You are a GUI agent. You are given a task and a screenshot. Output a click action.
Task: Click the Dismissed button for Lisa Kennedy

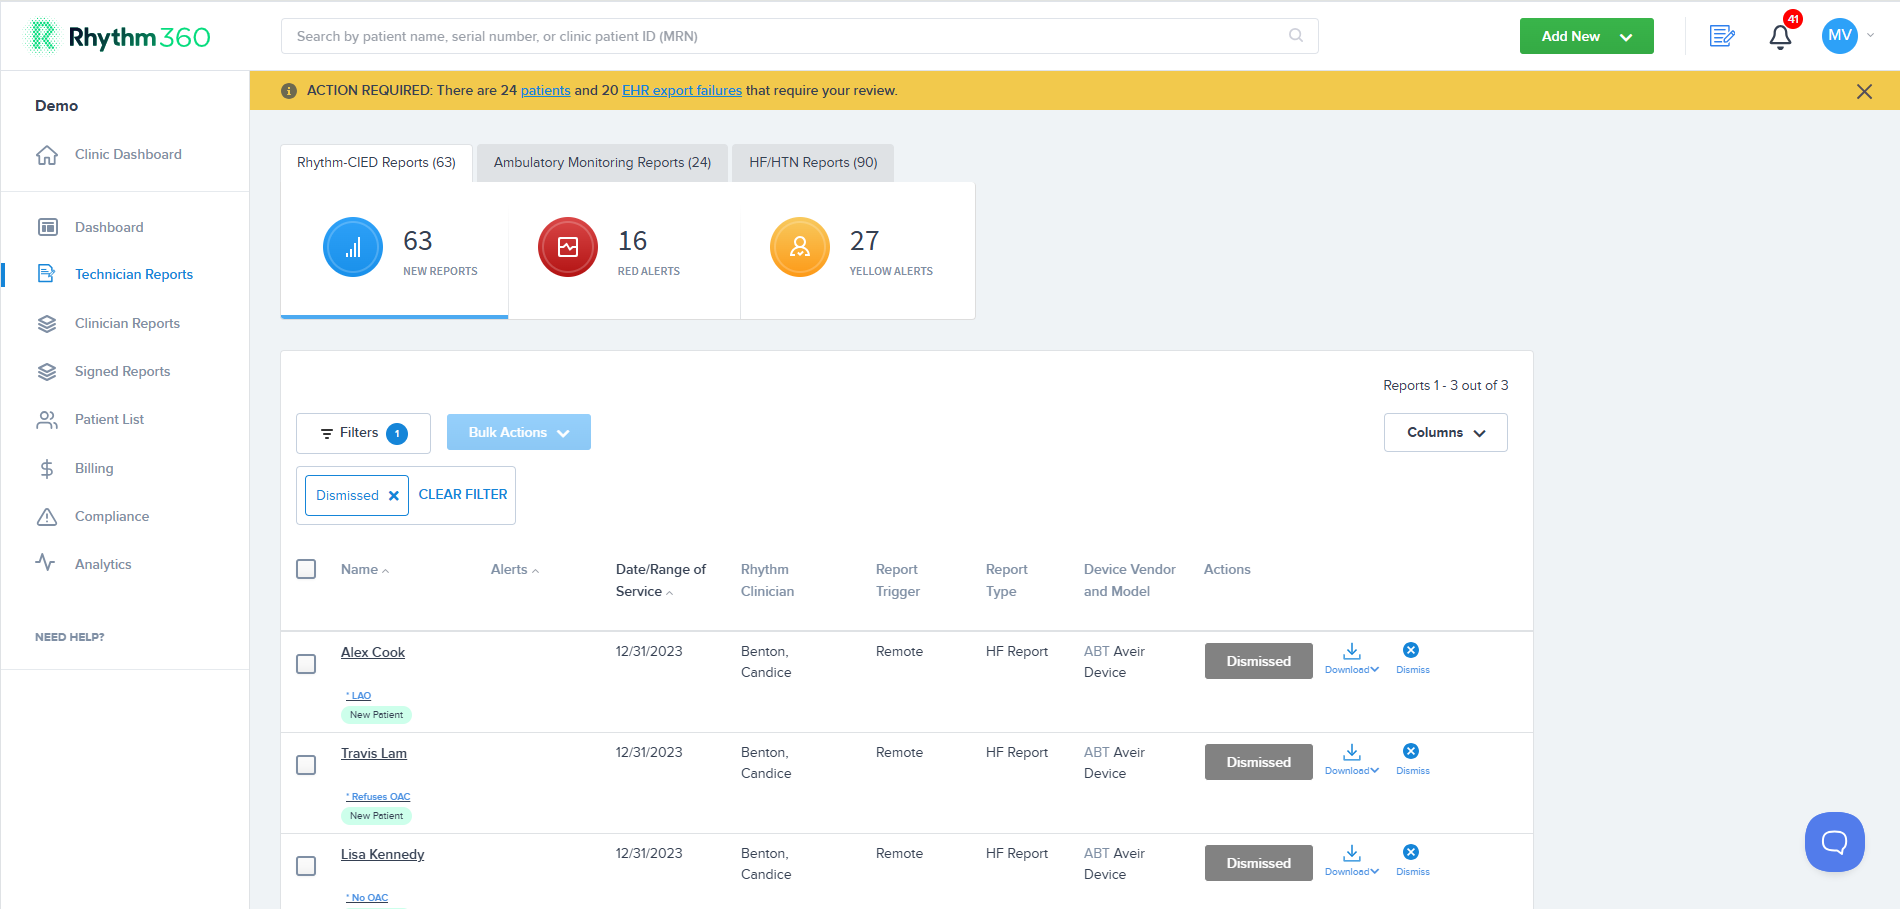[x=1258, y=863]
